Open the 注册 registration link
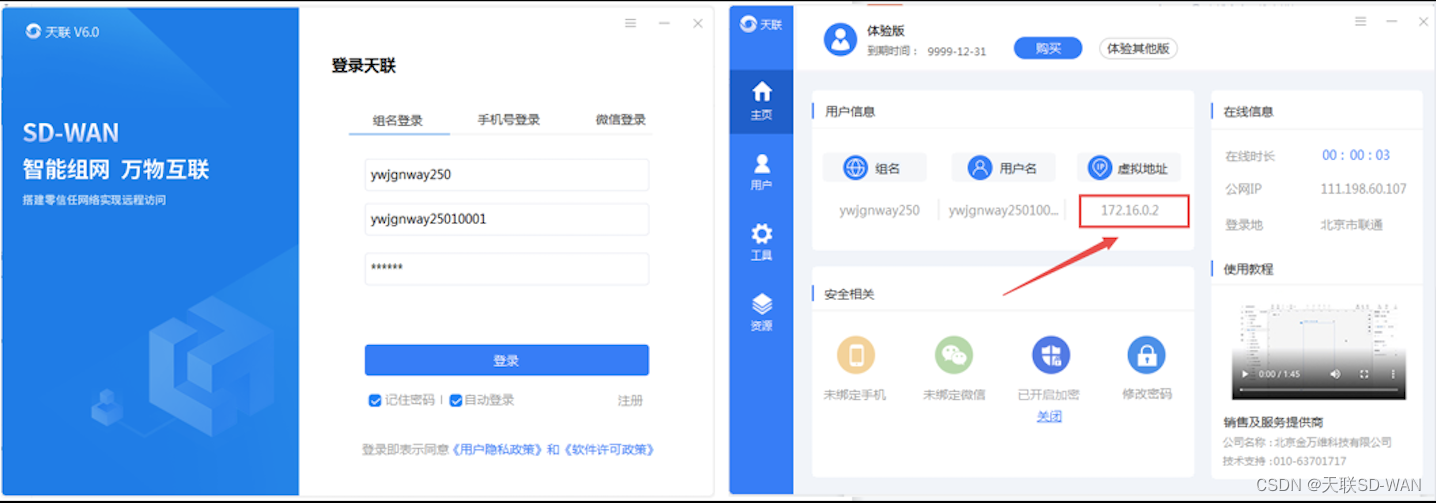This screenshot has height=503, width=1436. [630, 400]
